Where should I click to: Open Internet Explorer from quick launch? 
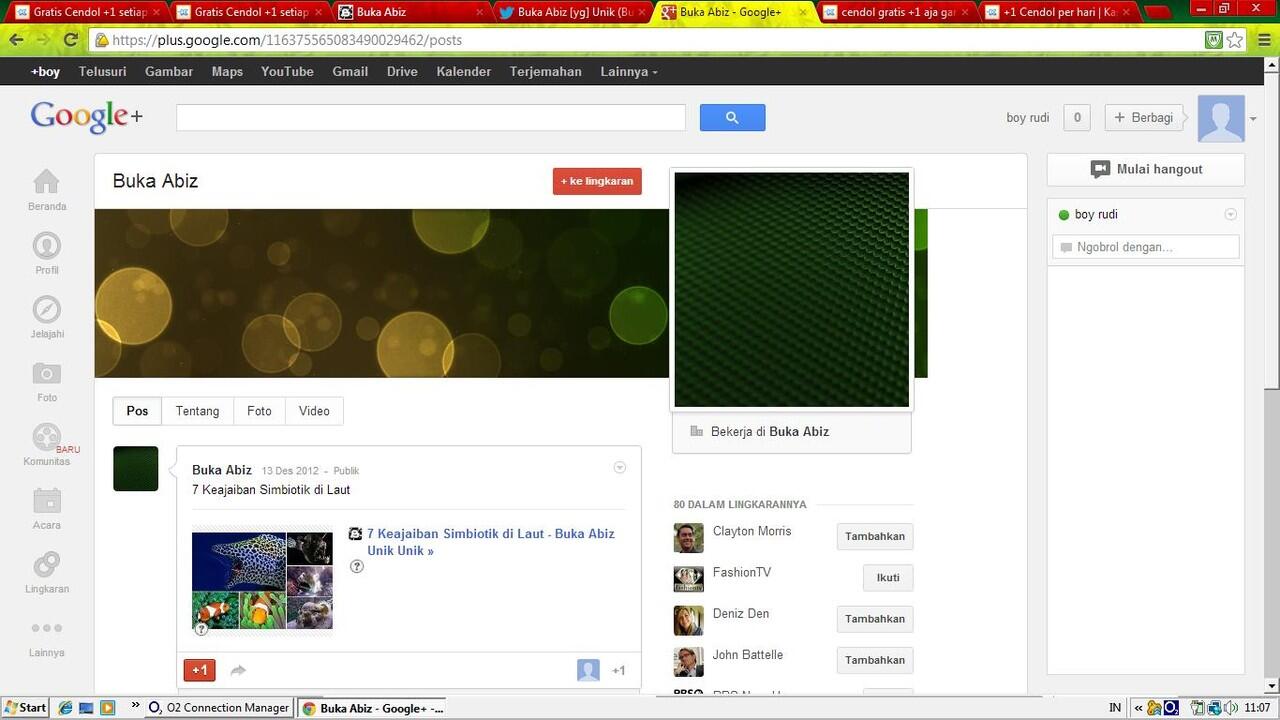point(66,707)
